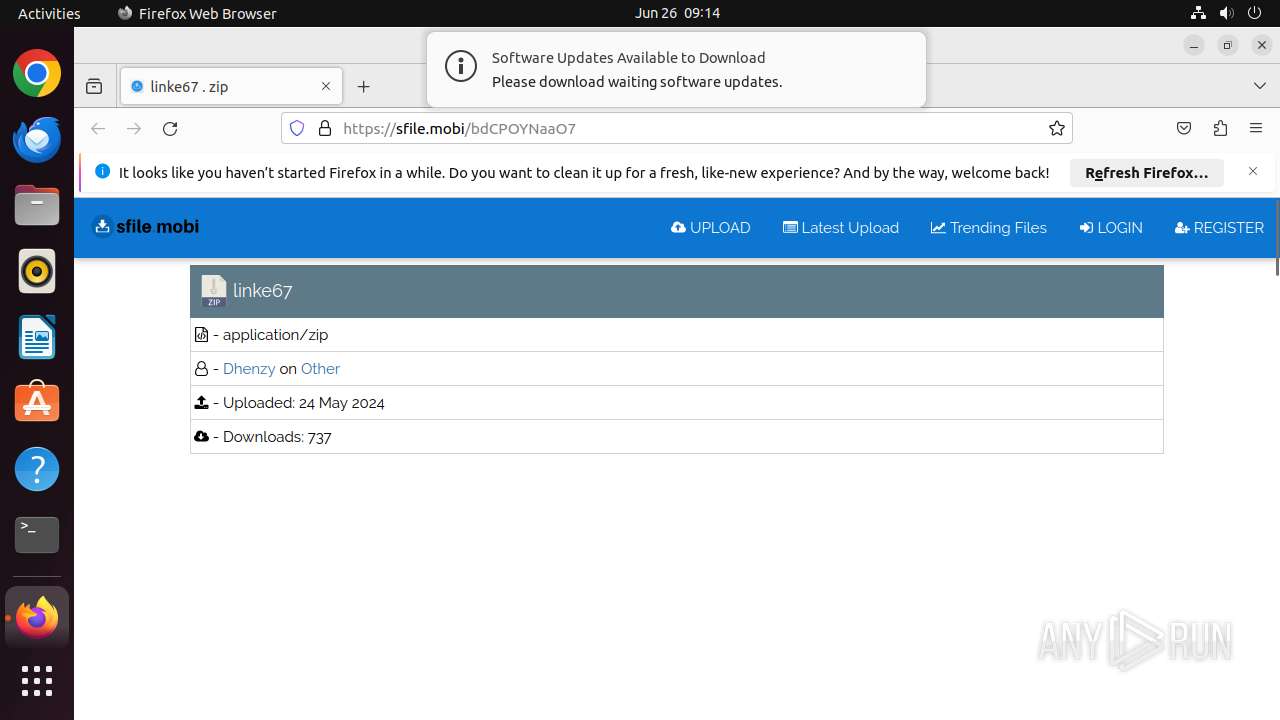1280x720 pixels.
Task: Select the Downloads: 737 text
Action: tap(277, 437)
